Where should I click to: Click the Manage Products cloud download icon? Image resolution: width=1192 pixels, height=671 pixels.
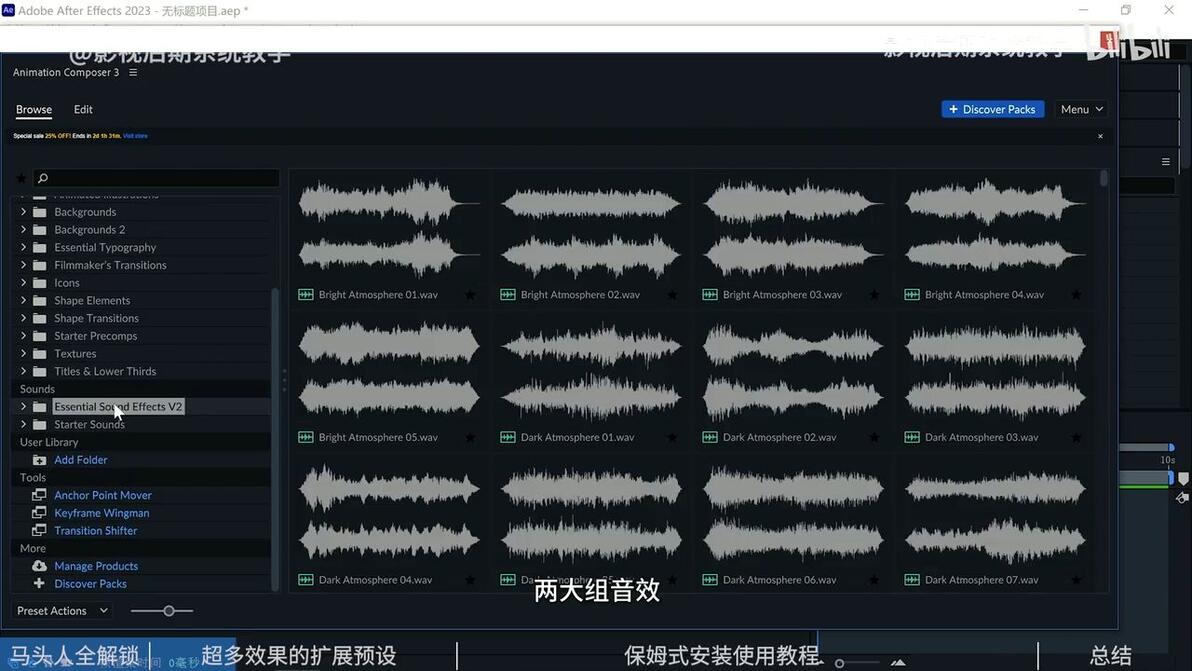pos(39,566)
